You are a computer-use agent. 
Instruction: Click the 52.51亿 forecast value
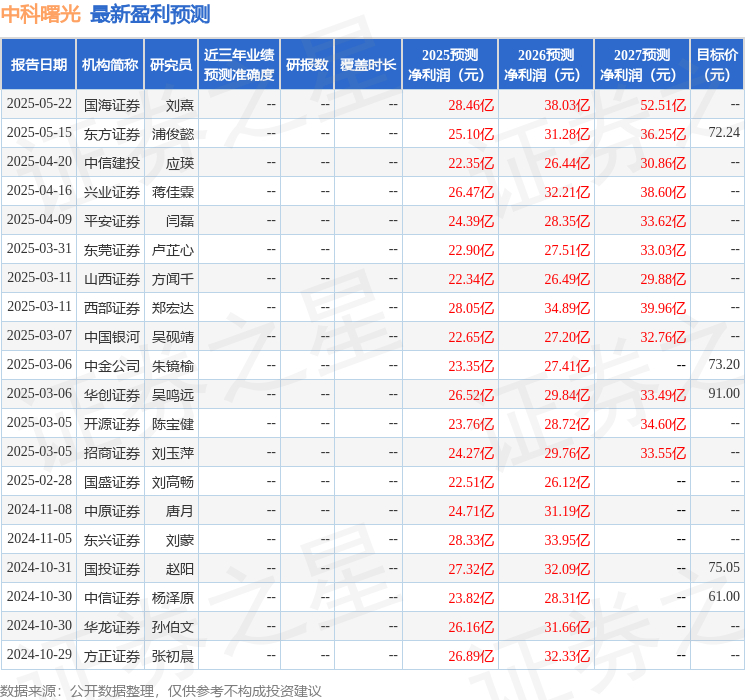click(x=662, y=104)
